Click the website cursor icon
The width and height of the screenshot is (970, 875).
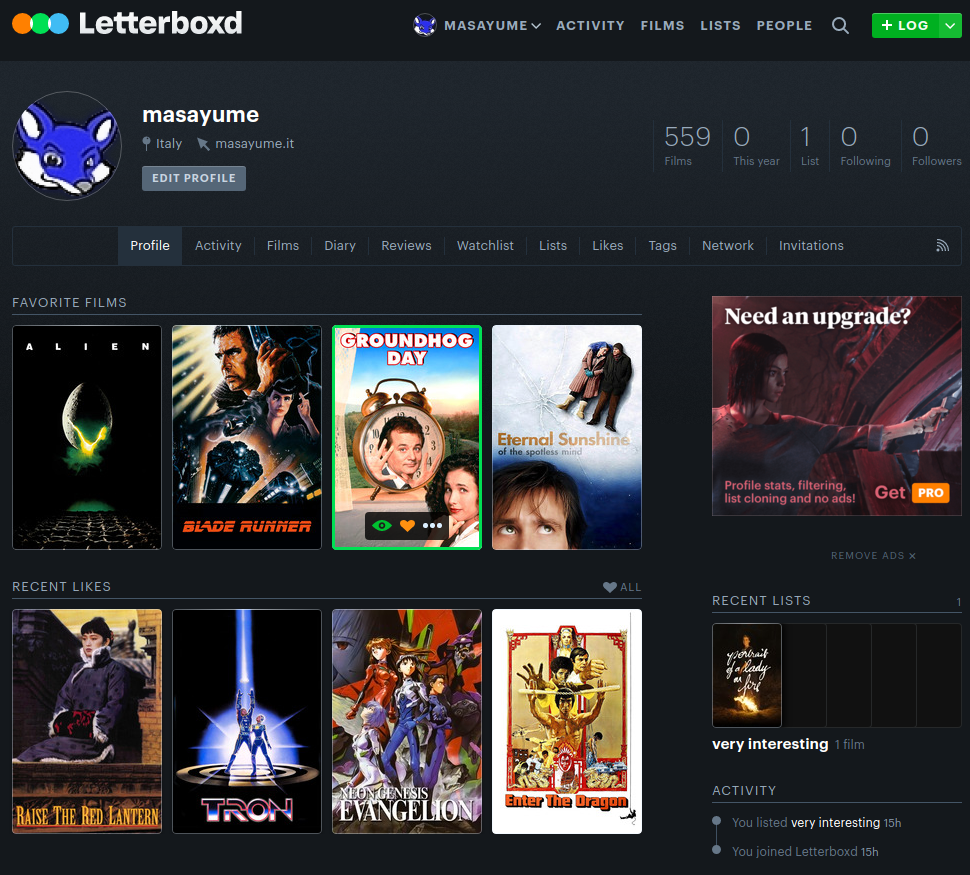pyautogui.click(x=203, y=144)
